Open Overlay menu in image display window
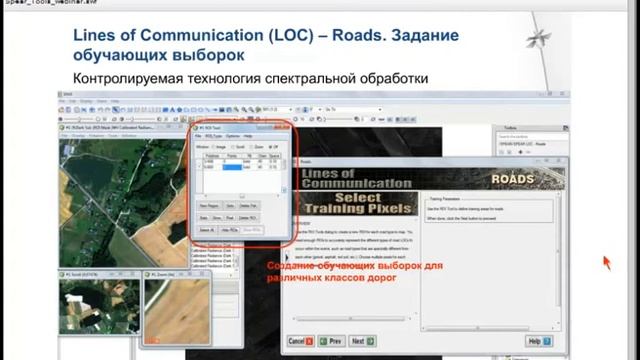Image resolution: width=640 pixels, height=360 pixels. tap(78, 136)
